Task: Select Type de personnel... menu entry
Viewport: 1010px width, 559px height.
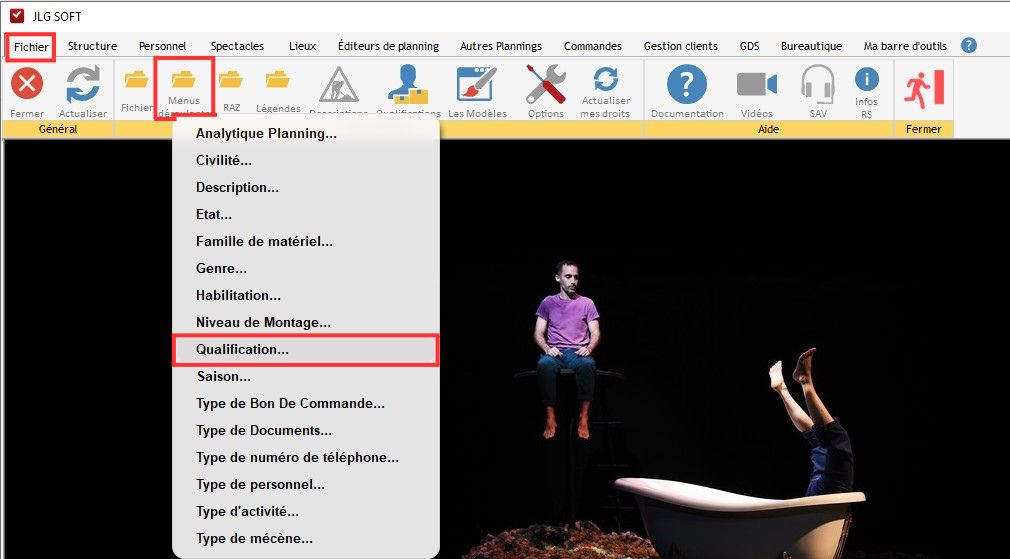Action: coord(260,484)
